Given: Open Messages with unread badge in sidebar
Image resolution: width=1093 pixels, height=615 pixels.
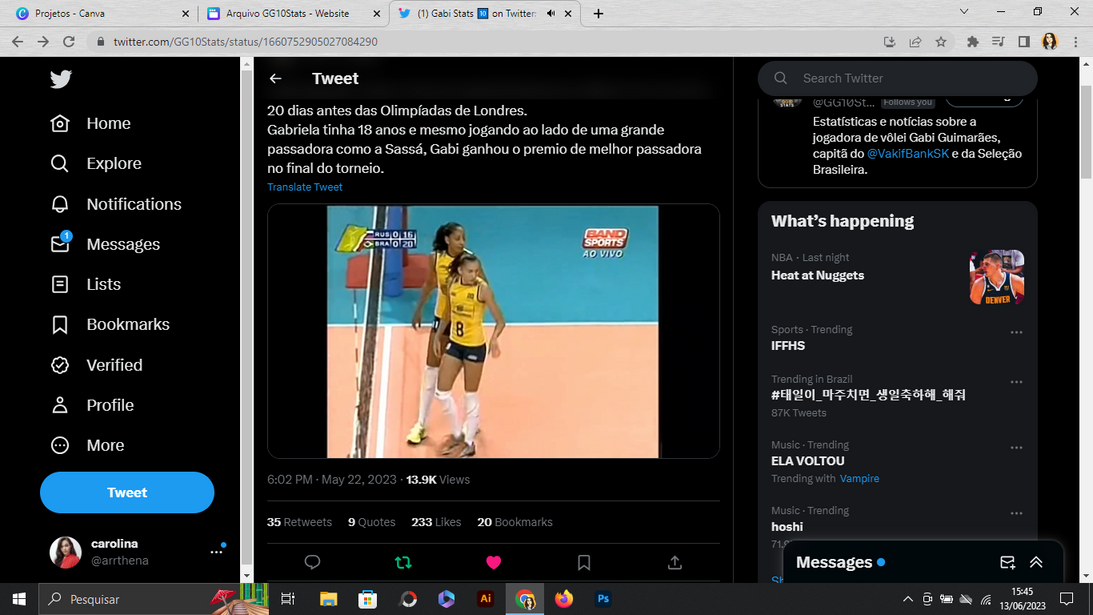Looking at the screenshot, I should (105, 244).
